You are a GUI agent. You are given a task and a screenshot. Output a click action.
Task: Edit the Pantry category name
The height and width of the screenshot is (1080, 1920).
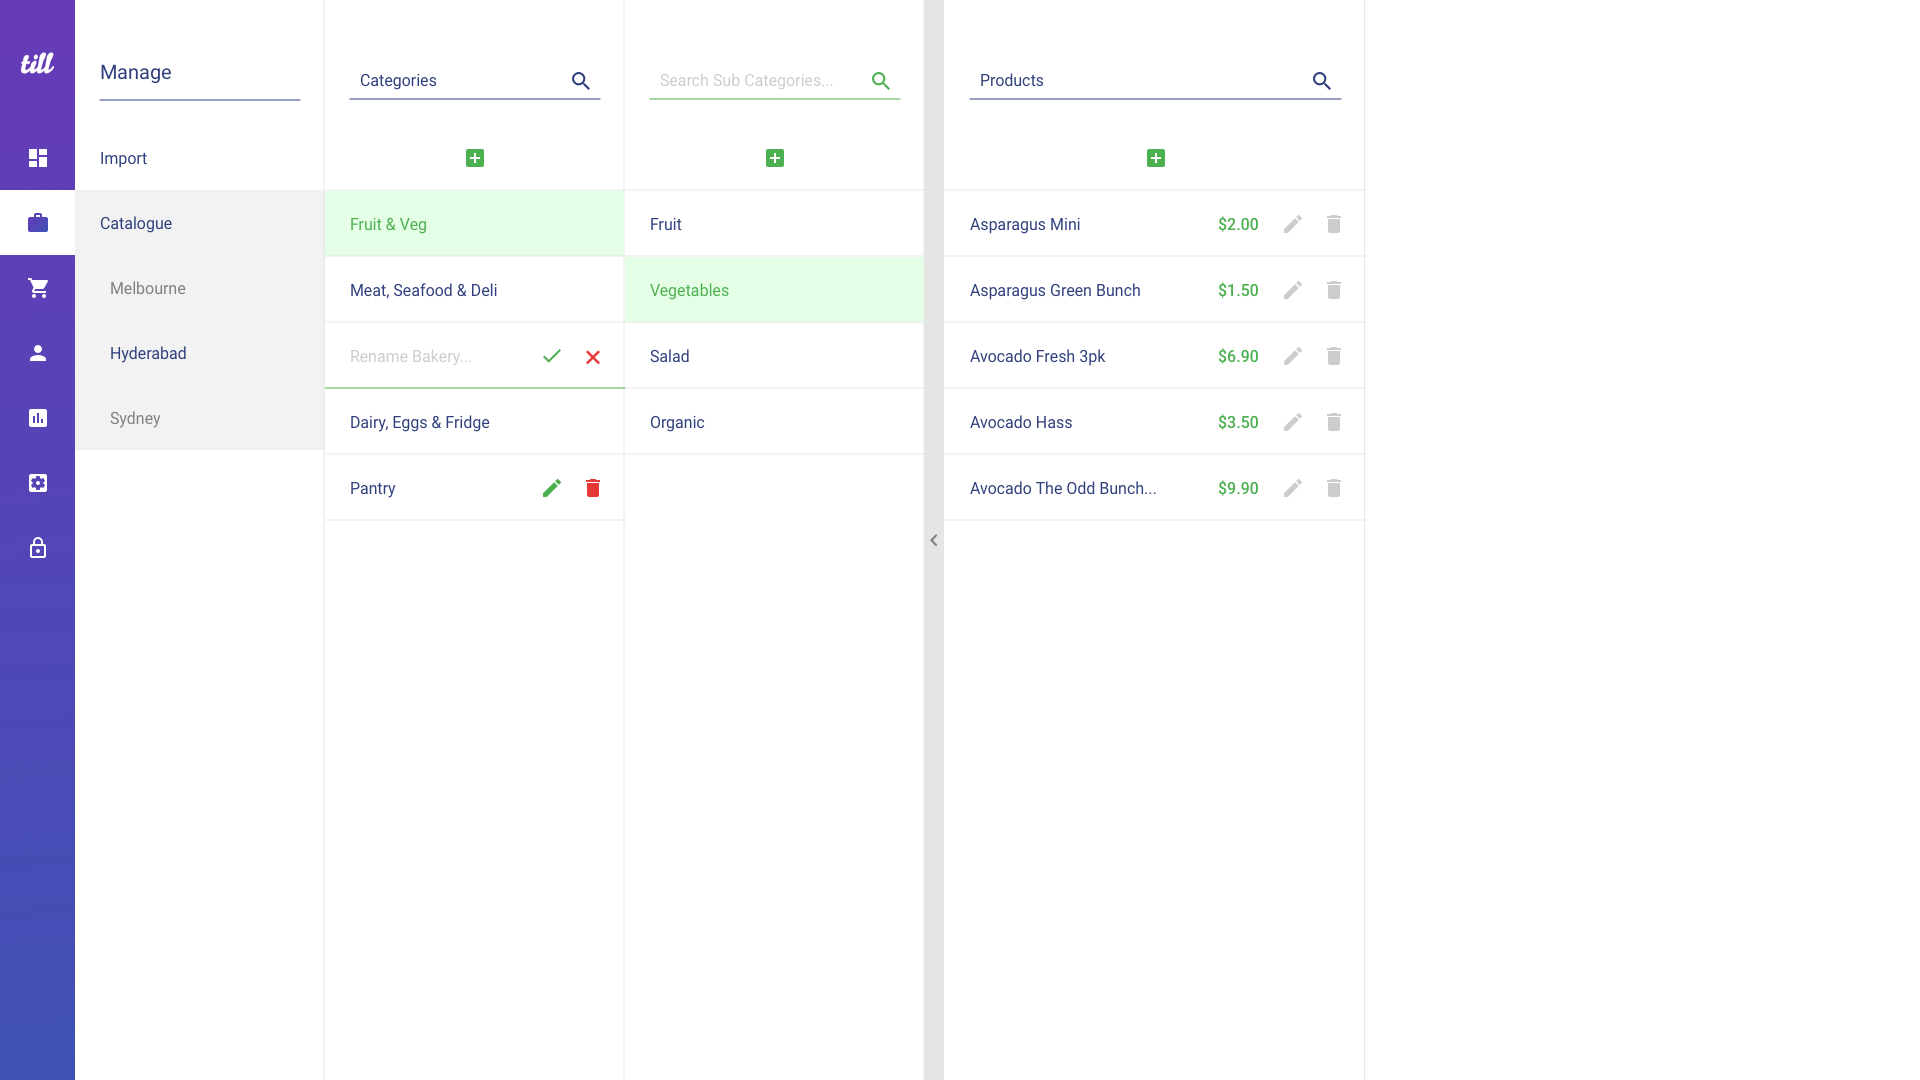(552, 488)
